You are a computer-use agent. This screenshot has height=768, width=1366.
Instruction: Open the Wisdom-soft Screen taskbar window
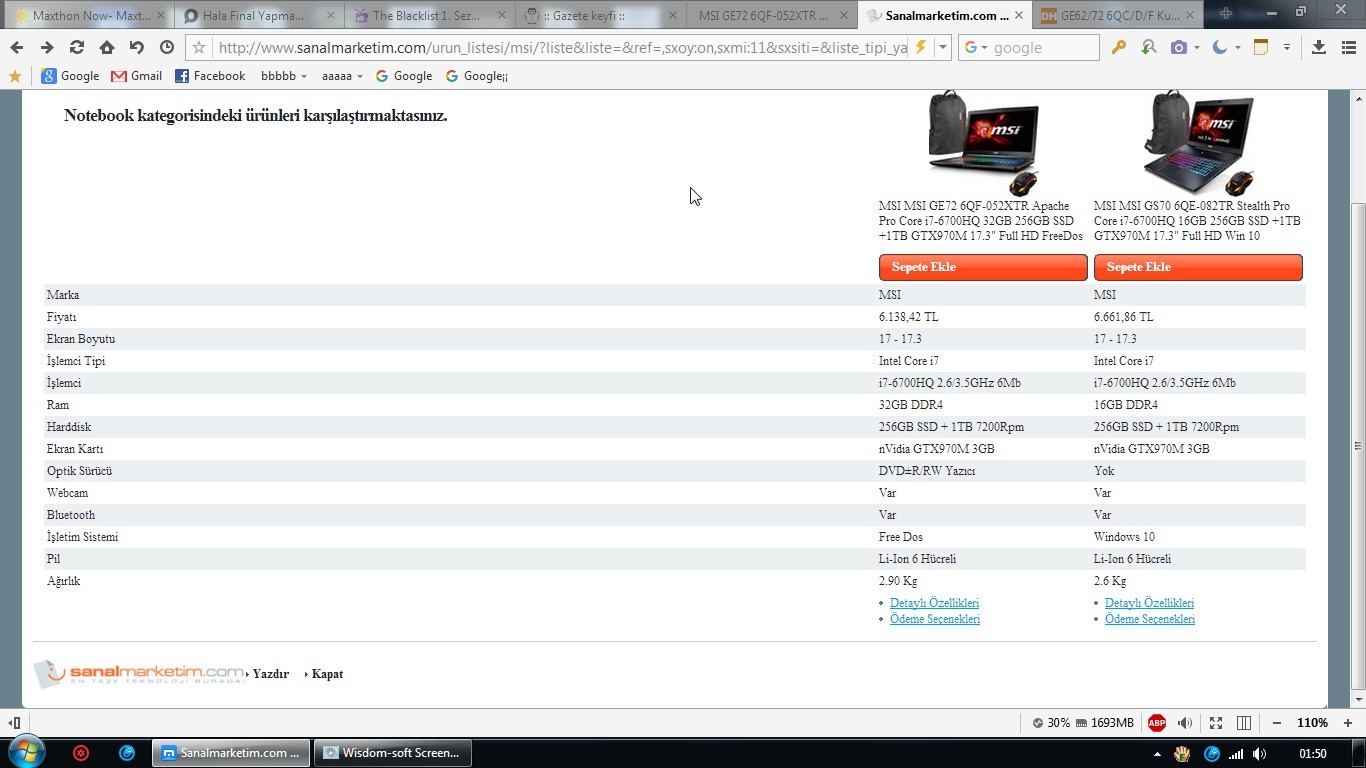pos(392,753)
